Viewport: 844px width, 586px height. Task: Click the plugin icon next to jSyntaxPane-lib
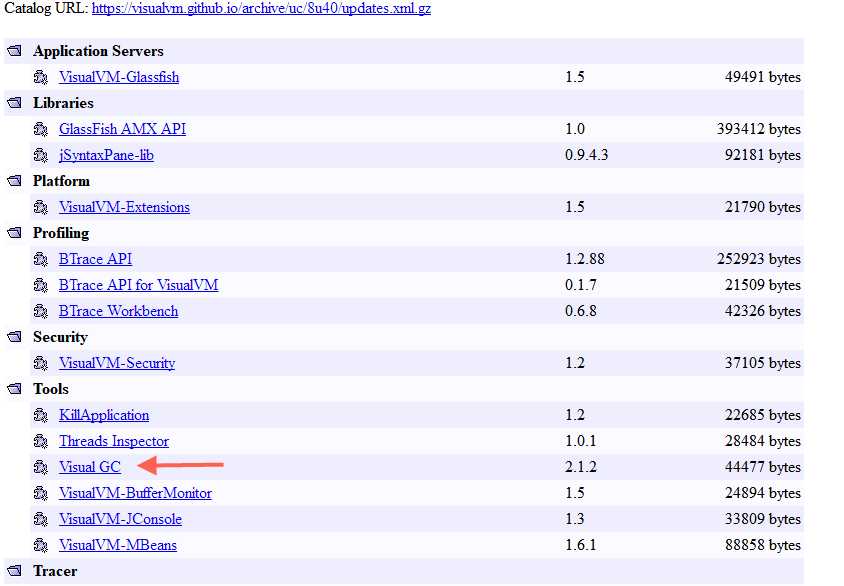pos(40,156)
